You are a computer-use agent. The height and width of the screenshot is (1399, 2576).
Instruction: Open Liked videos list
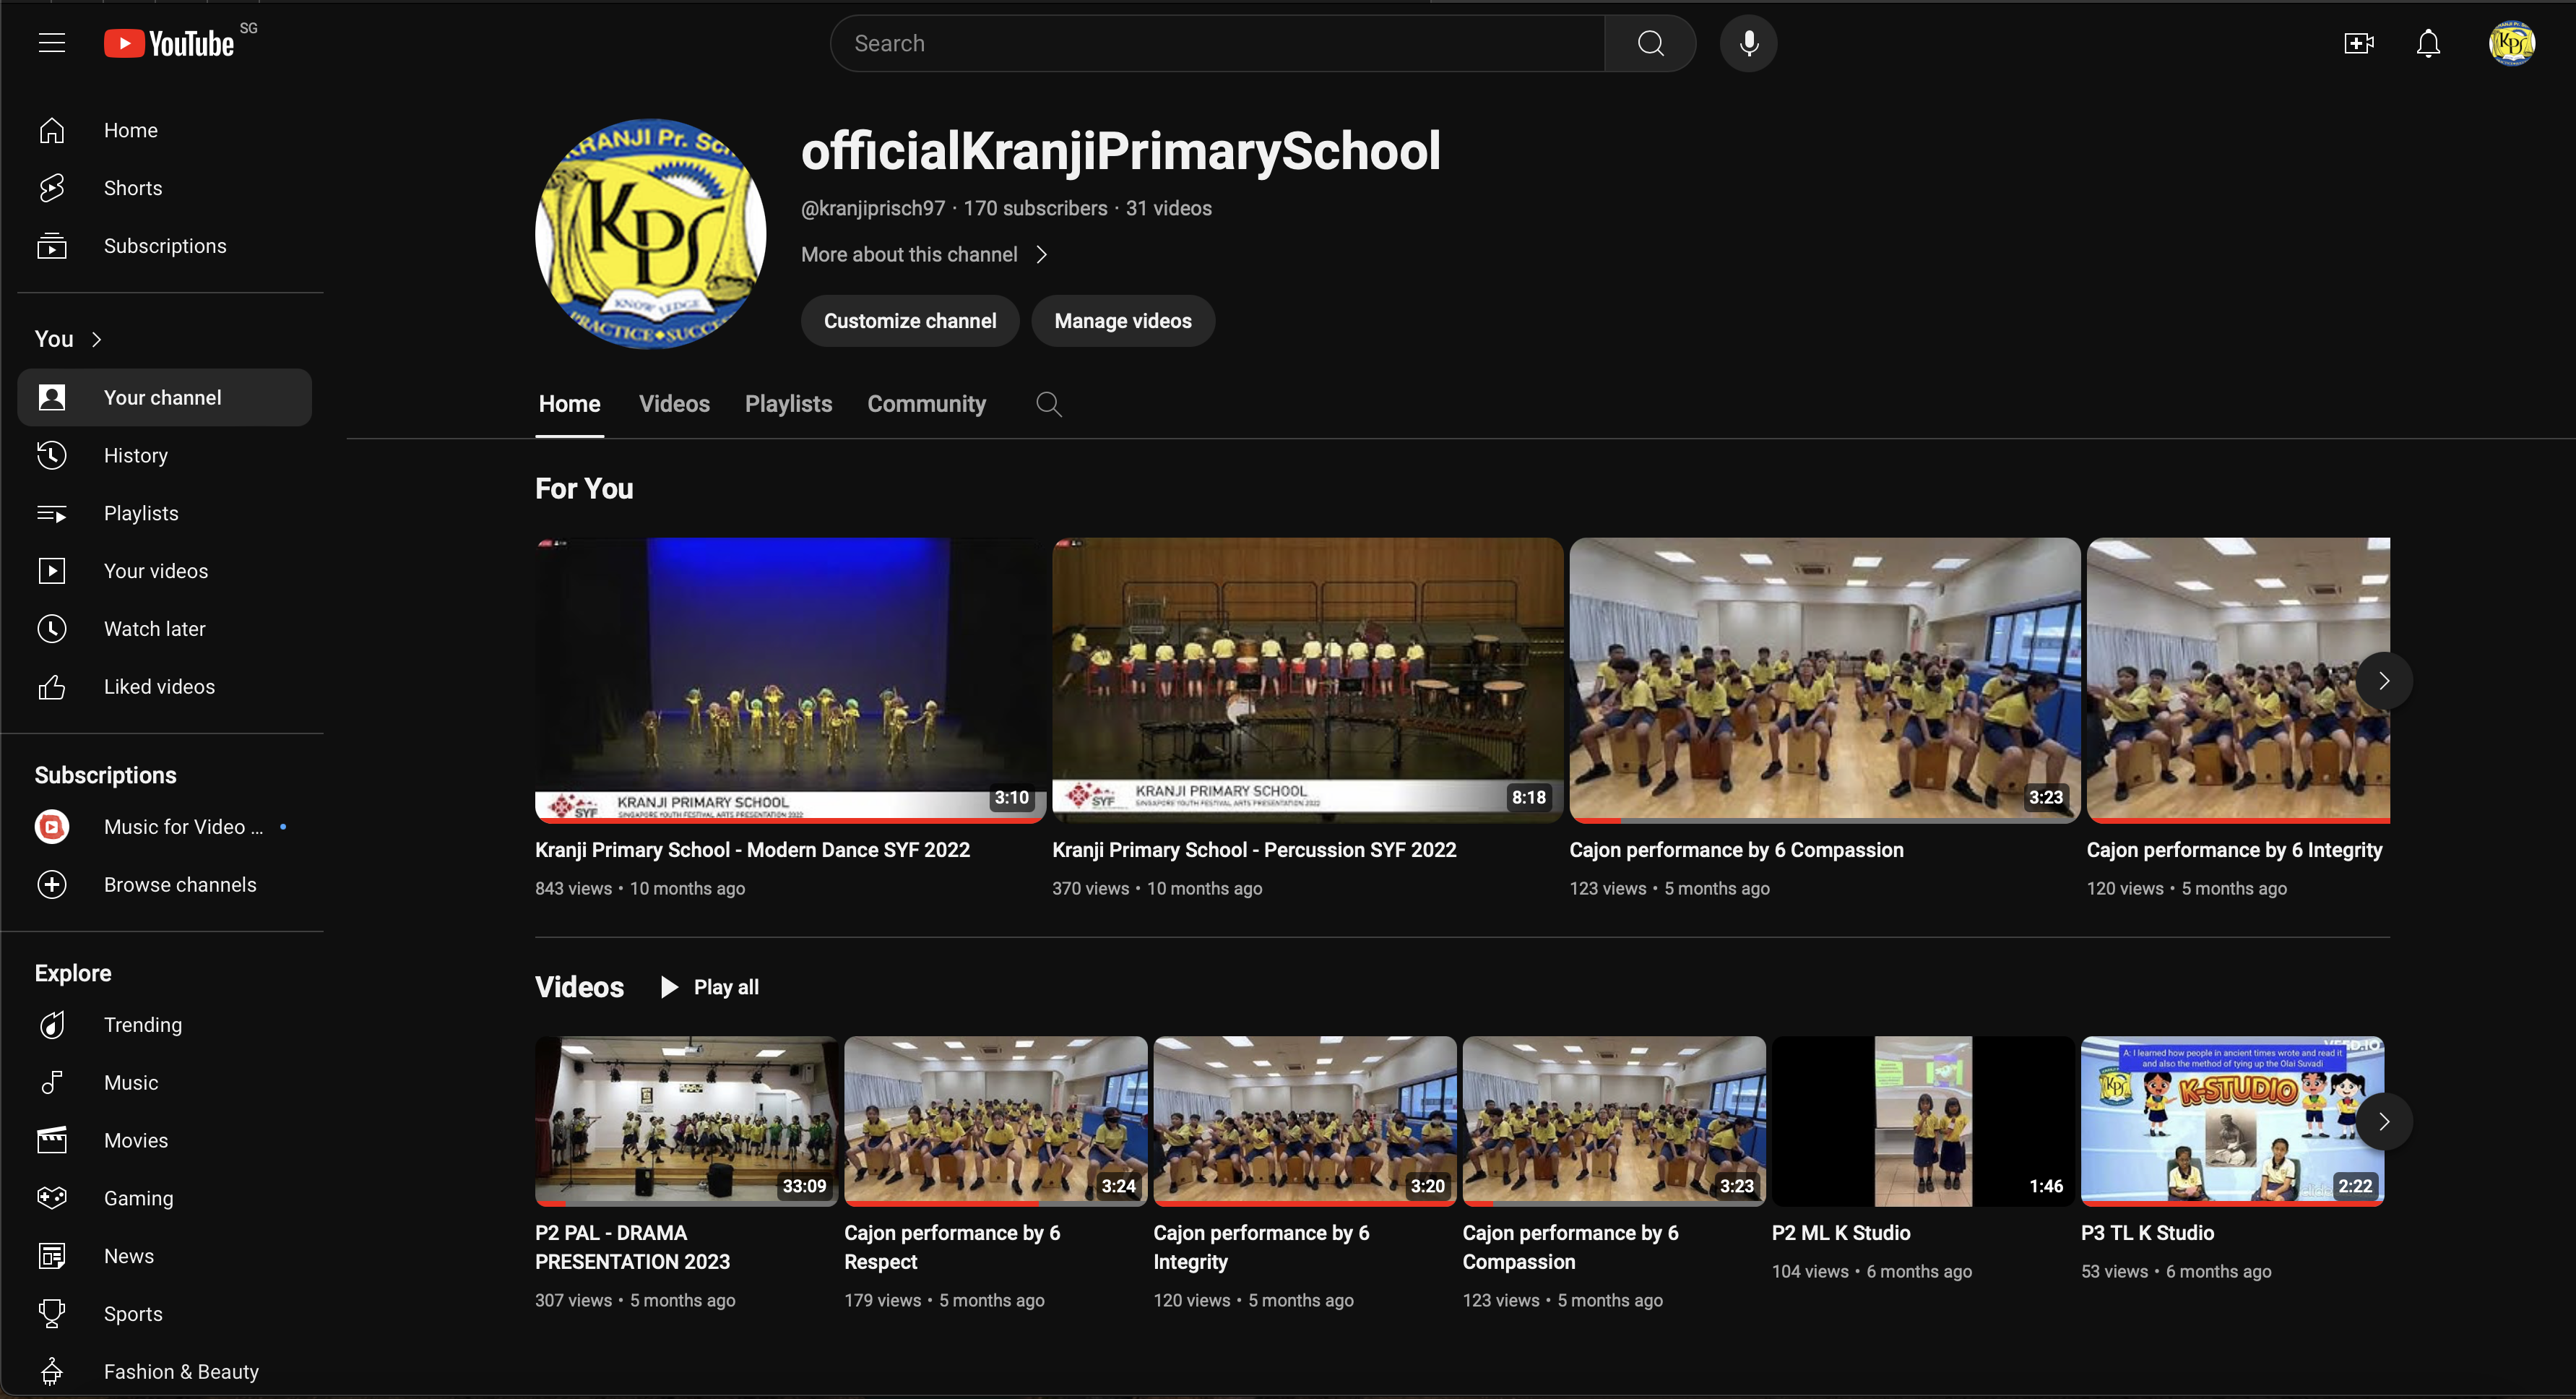165,687
